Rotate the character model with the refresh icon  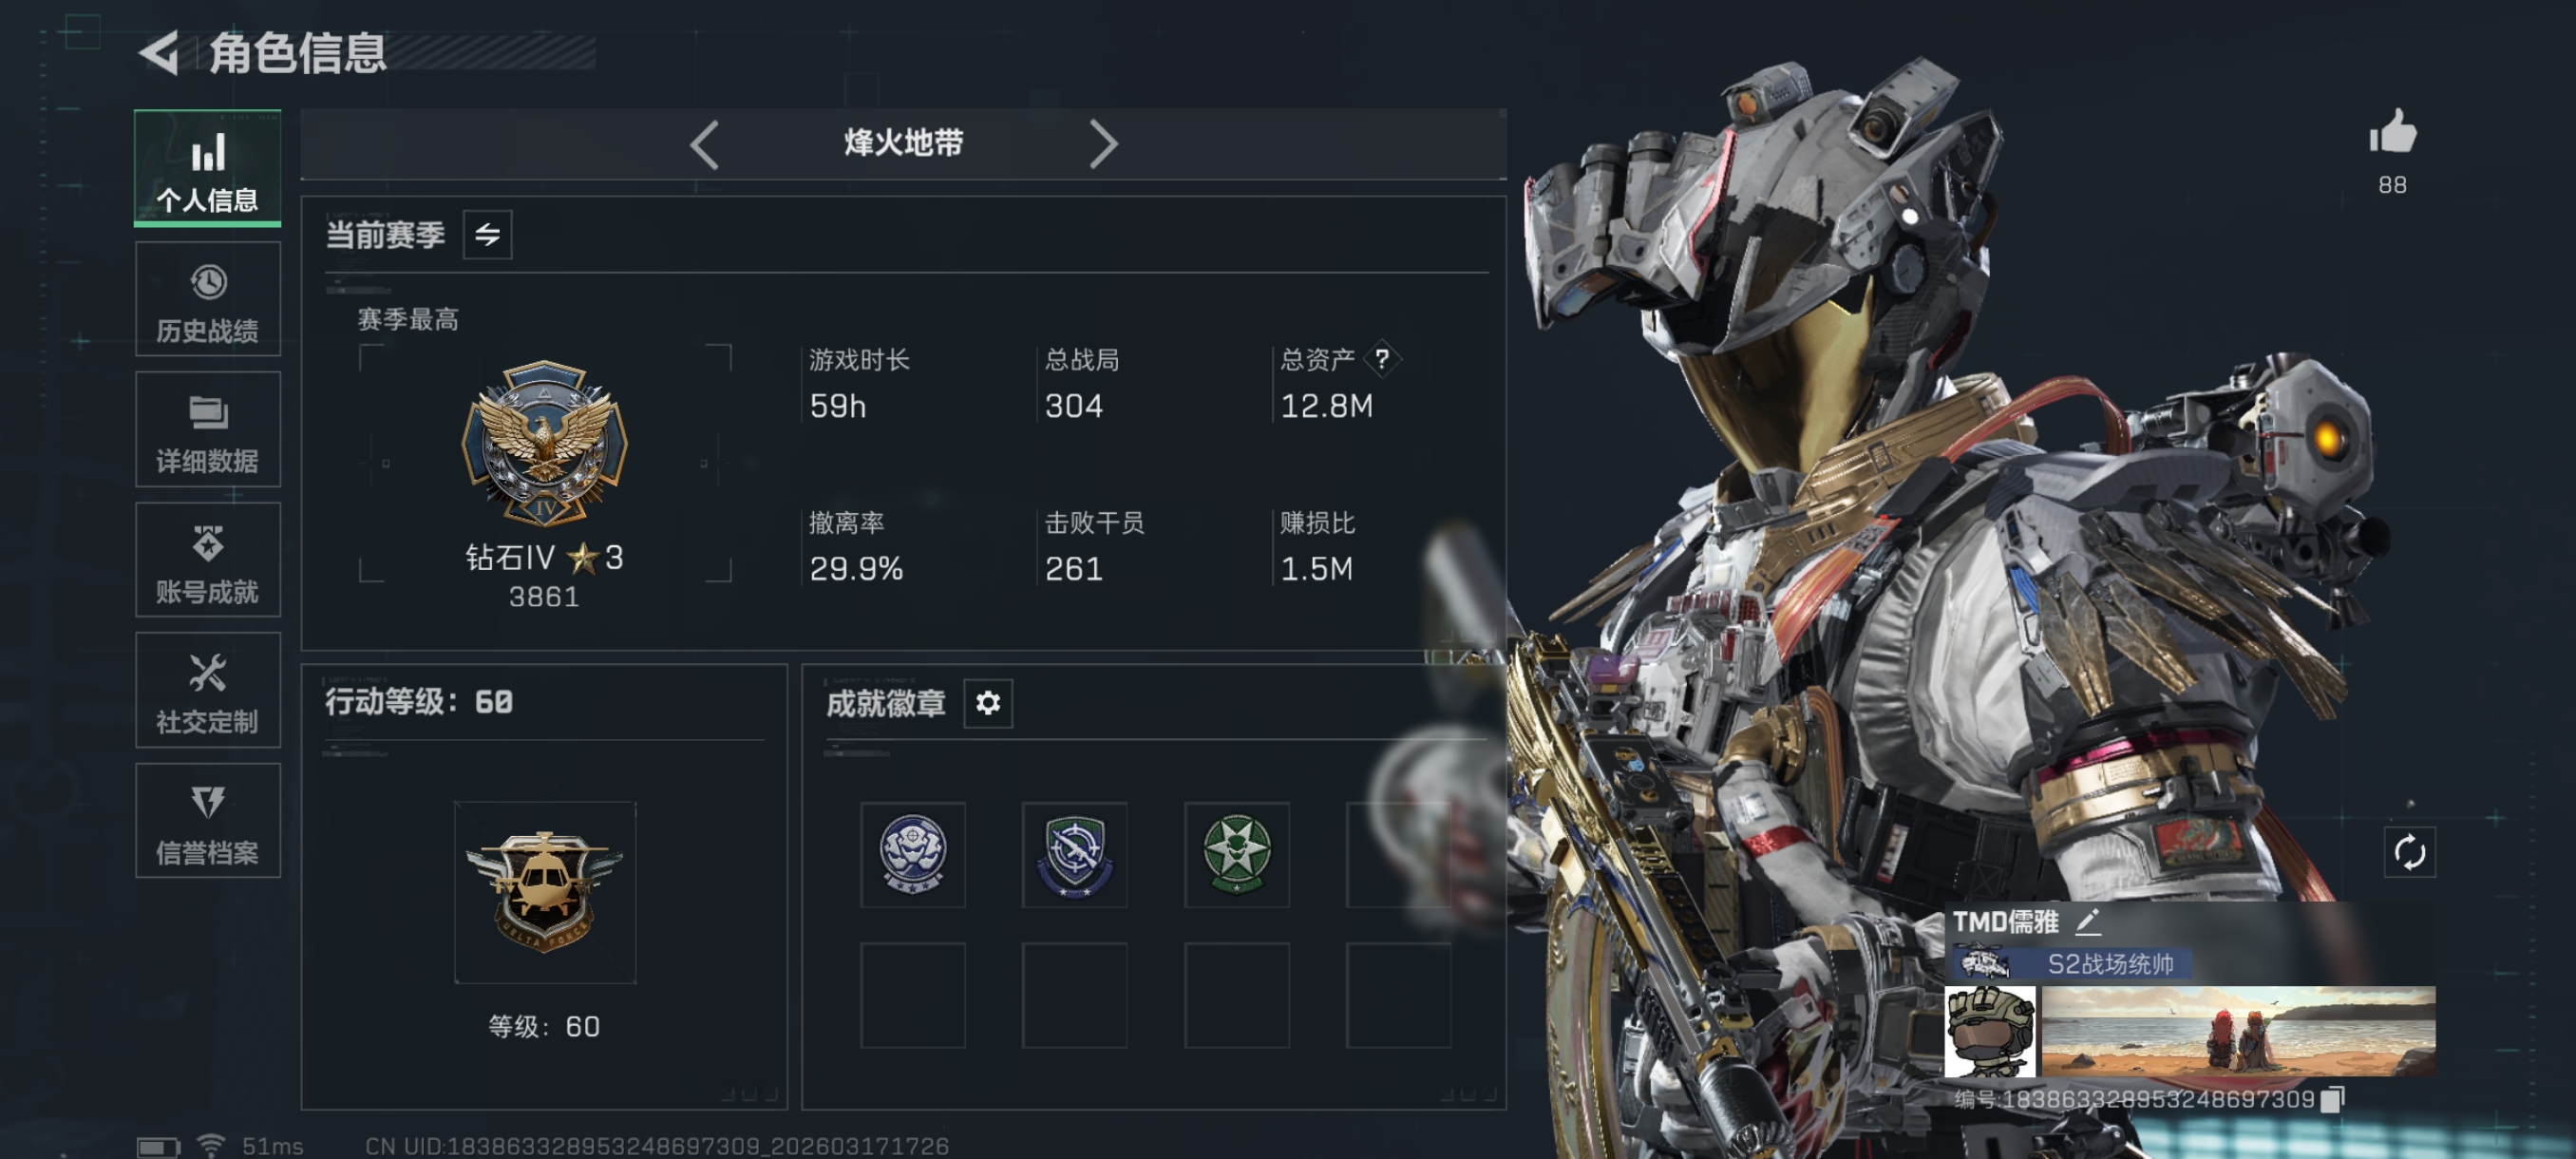click(x=2409, y=852)
